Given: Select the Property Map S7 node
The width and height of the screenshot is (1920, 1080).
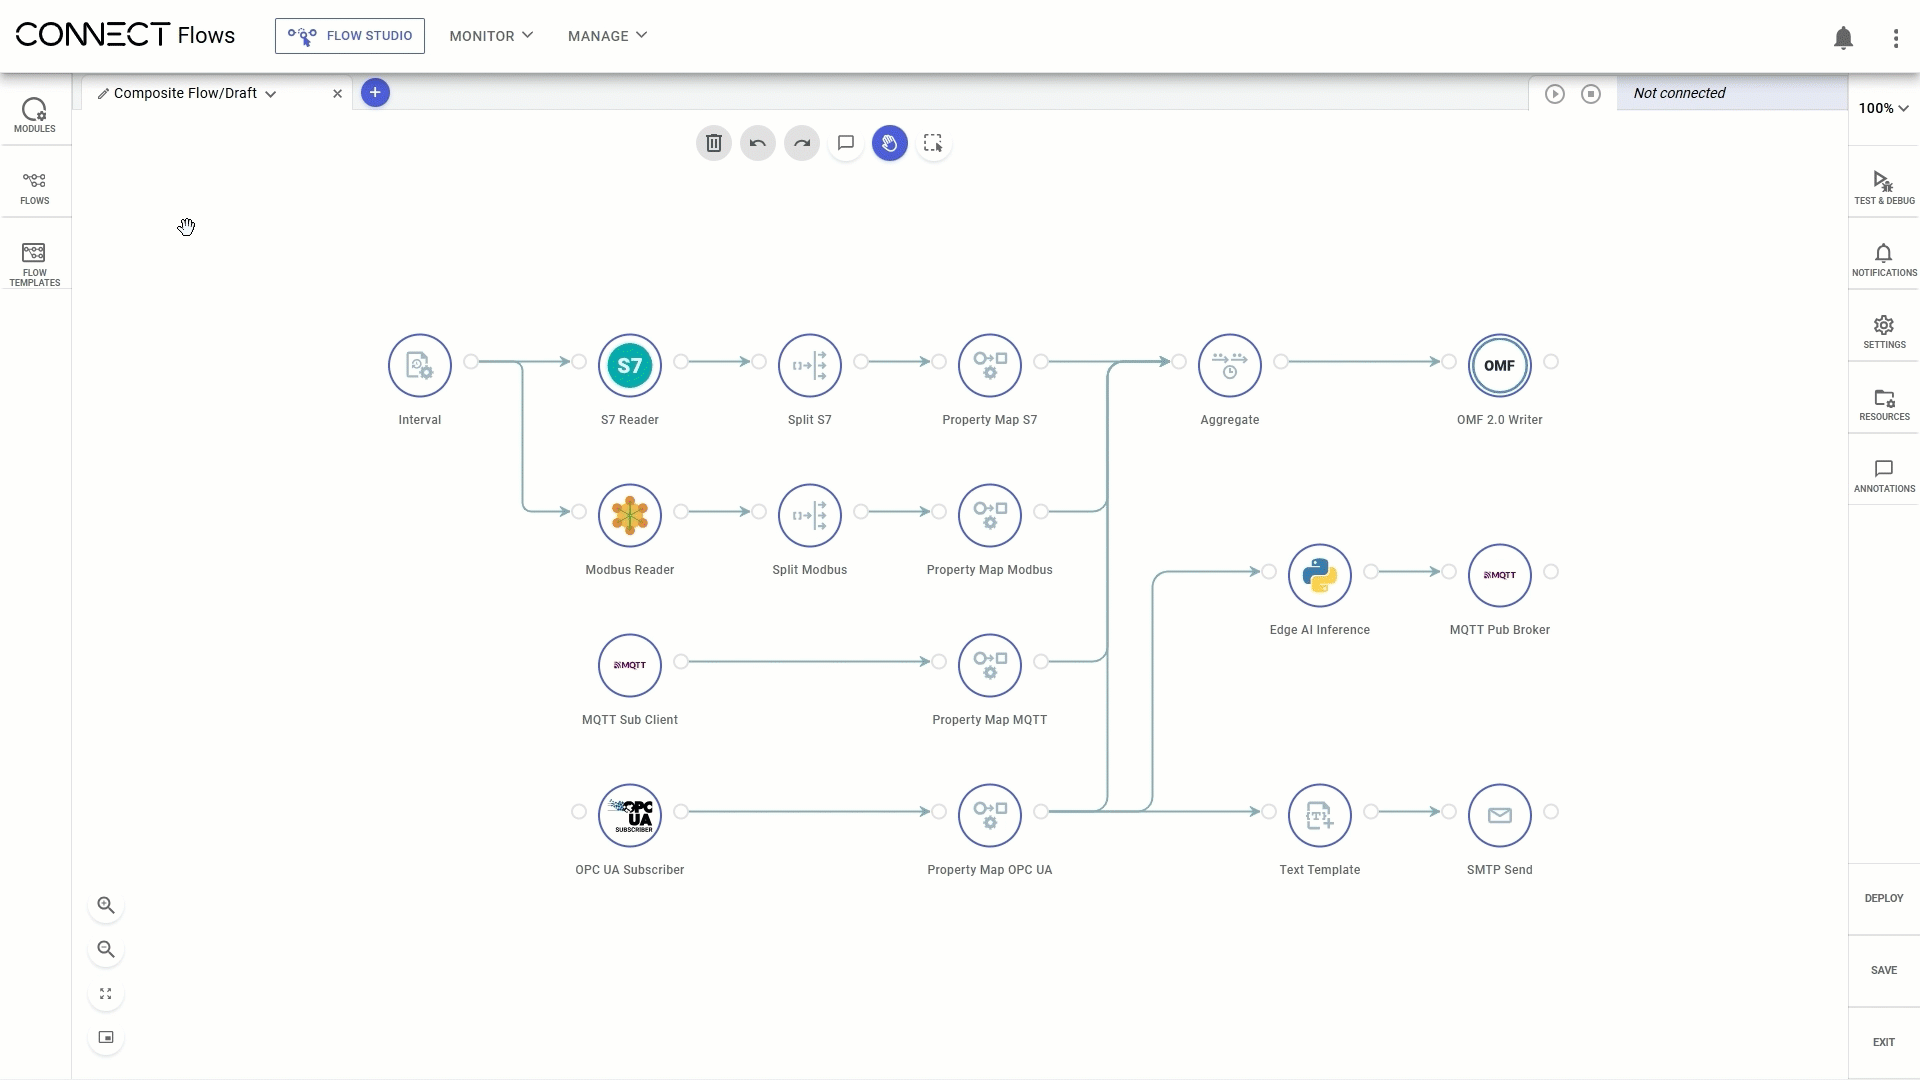Looking at the screenshot, I should 990,366.
